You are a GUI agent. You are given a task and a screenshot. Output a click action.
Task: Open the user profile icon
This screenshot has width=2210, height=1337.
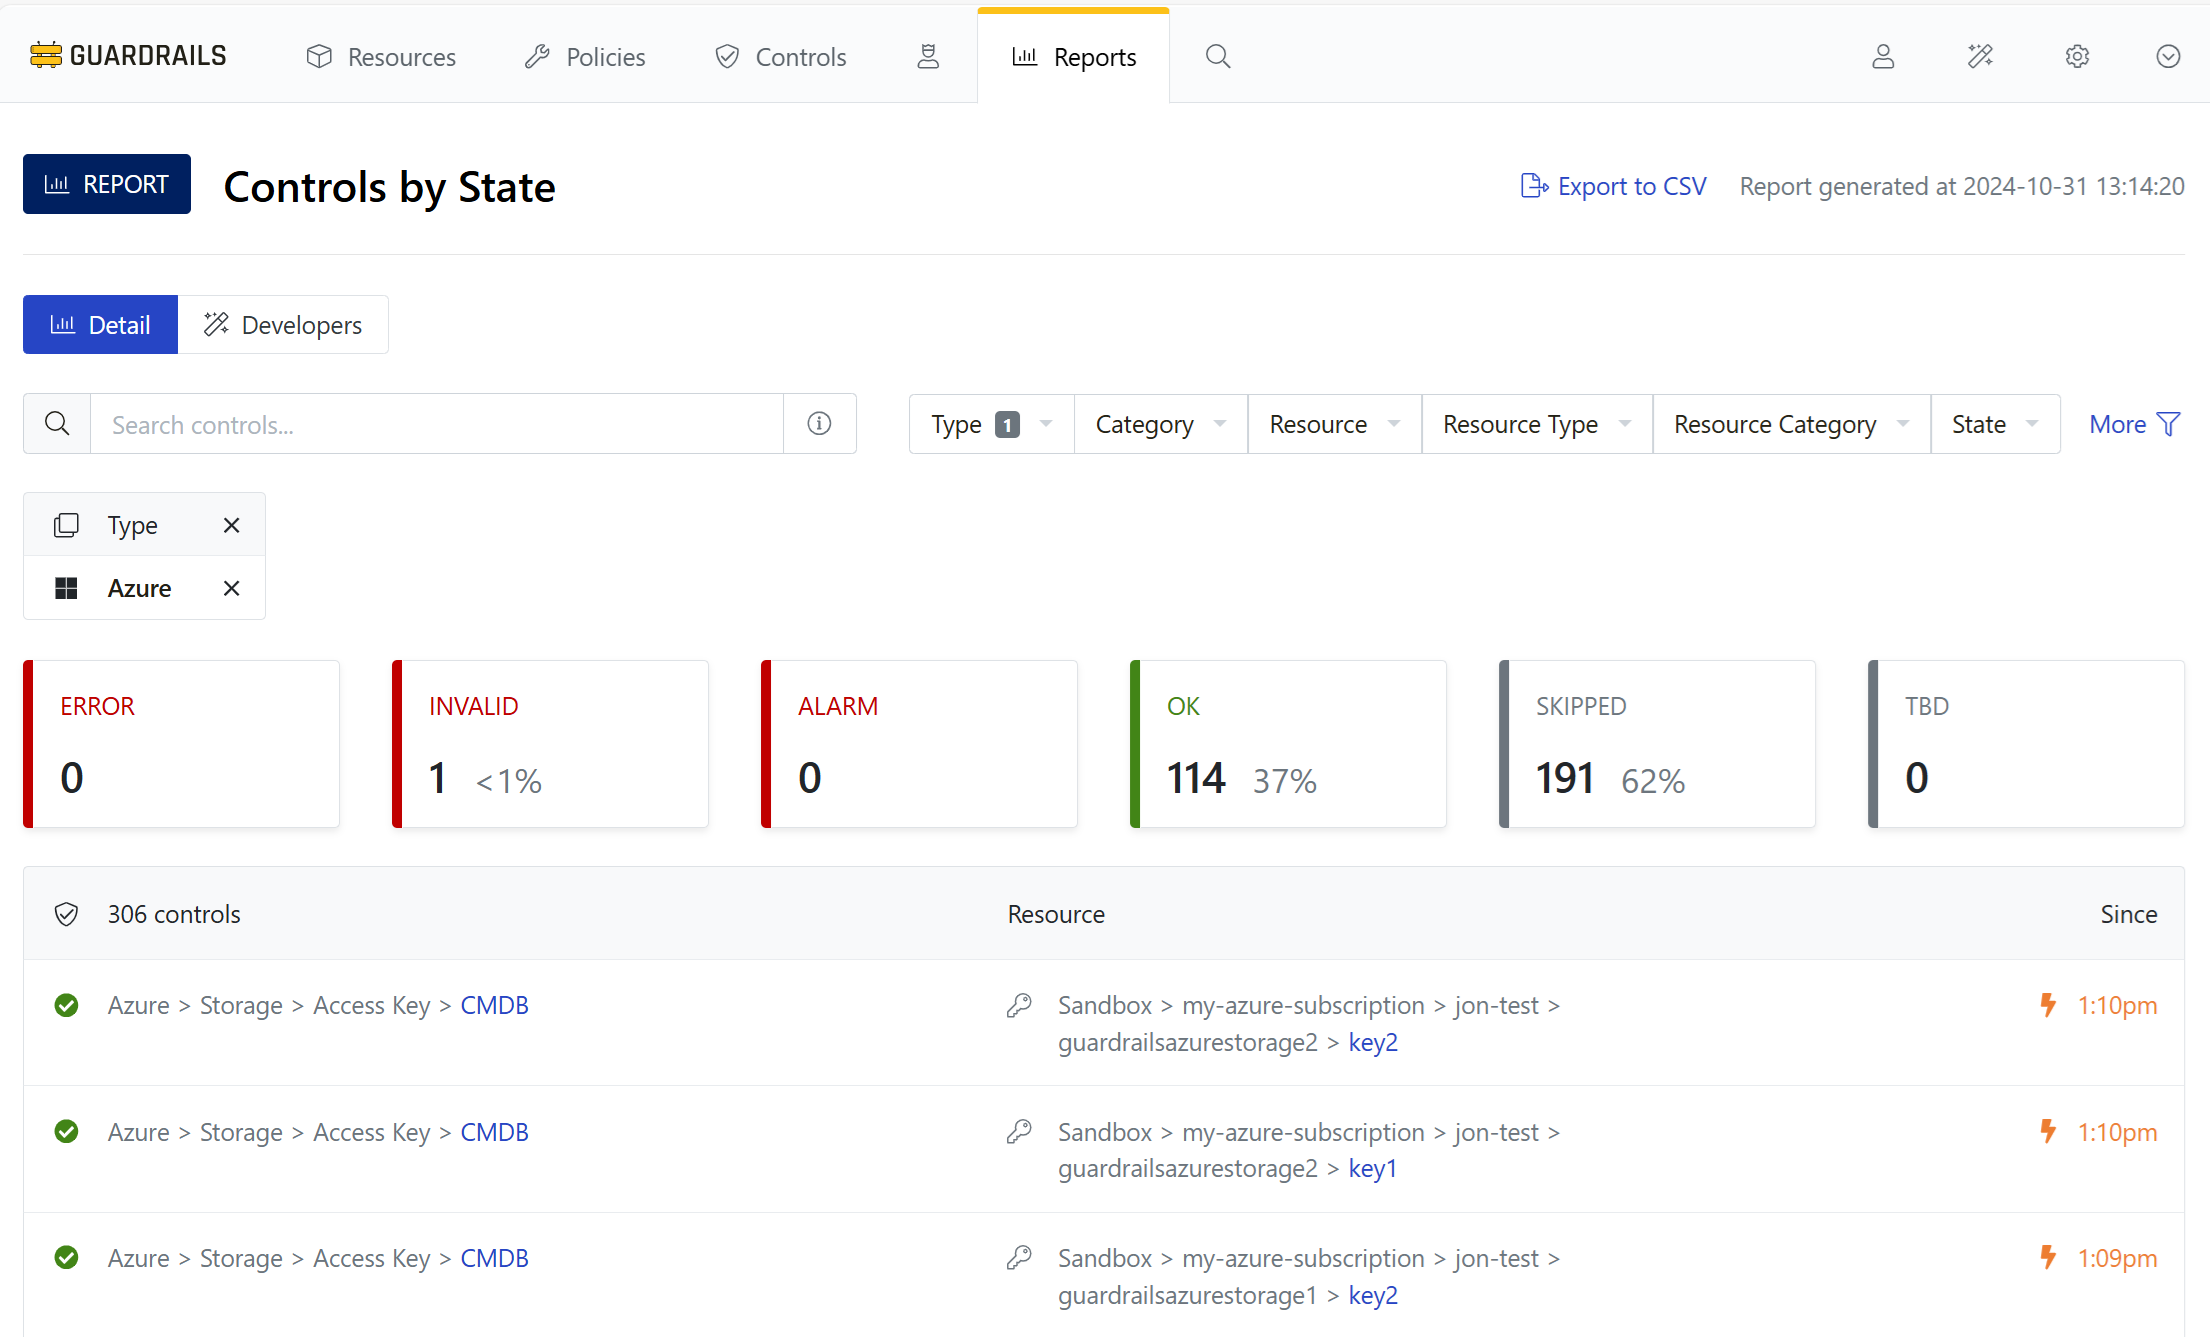[1883, 57]
